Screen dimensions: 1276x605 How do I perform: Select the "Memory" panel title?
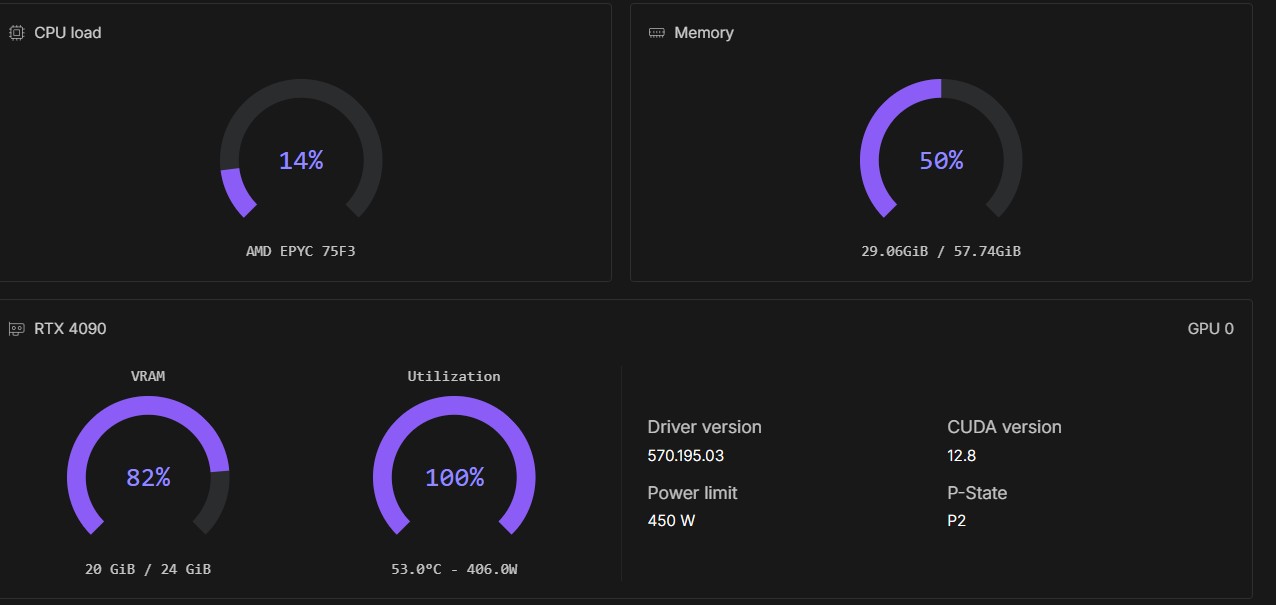pos(704,33)
